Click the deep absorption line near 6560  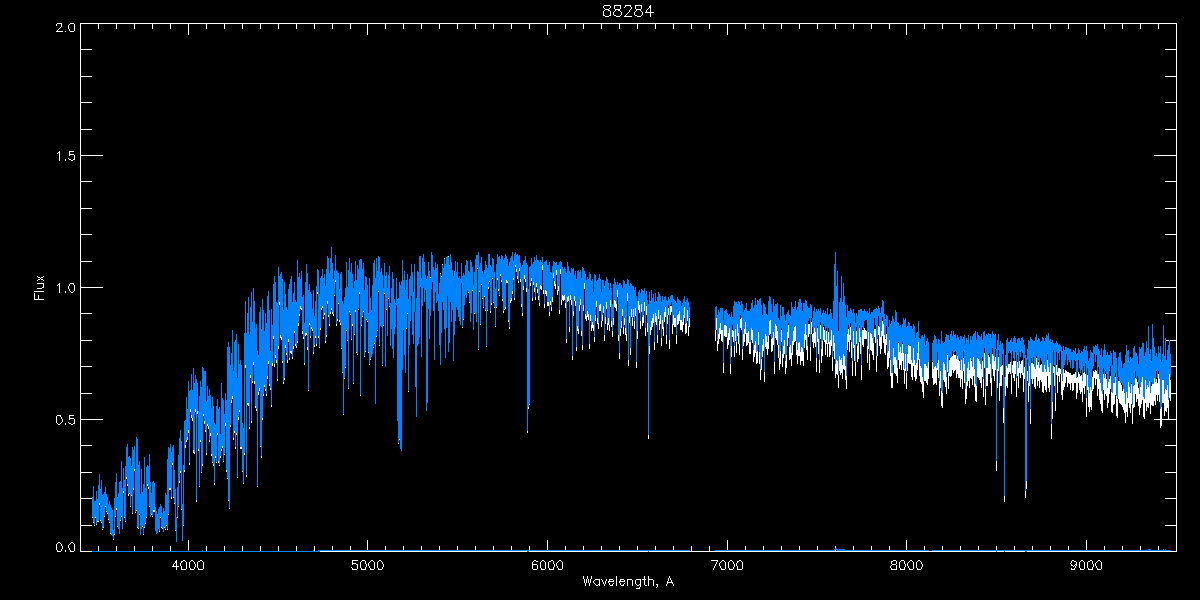coord(648,420)
